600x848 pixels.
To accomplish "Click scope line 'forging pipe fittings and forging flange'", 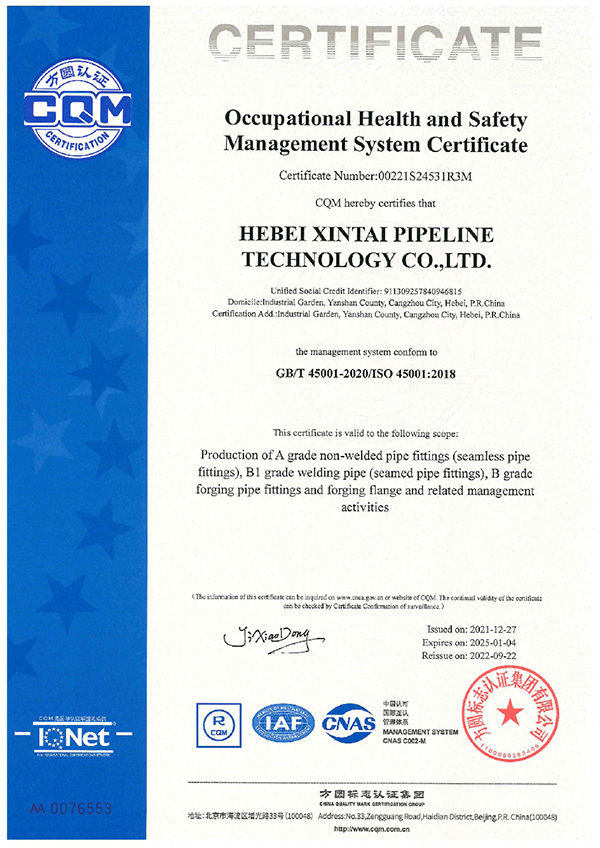I will coord(365,491).
